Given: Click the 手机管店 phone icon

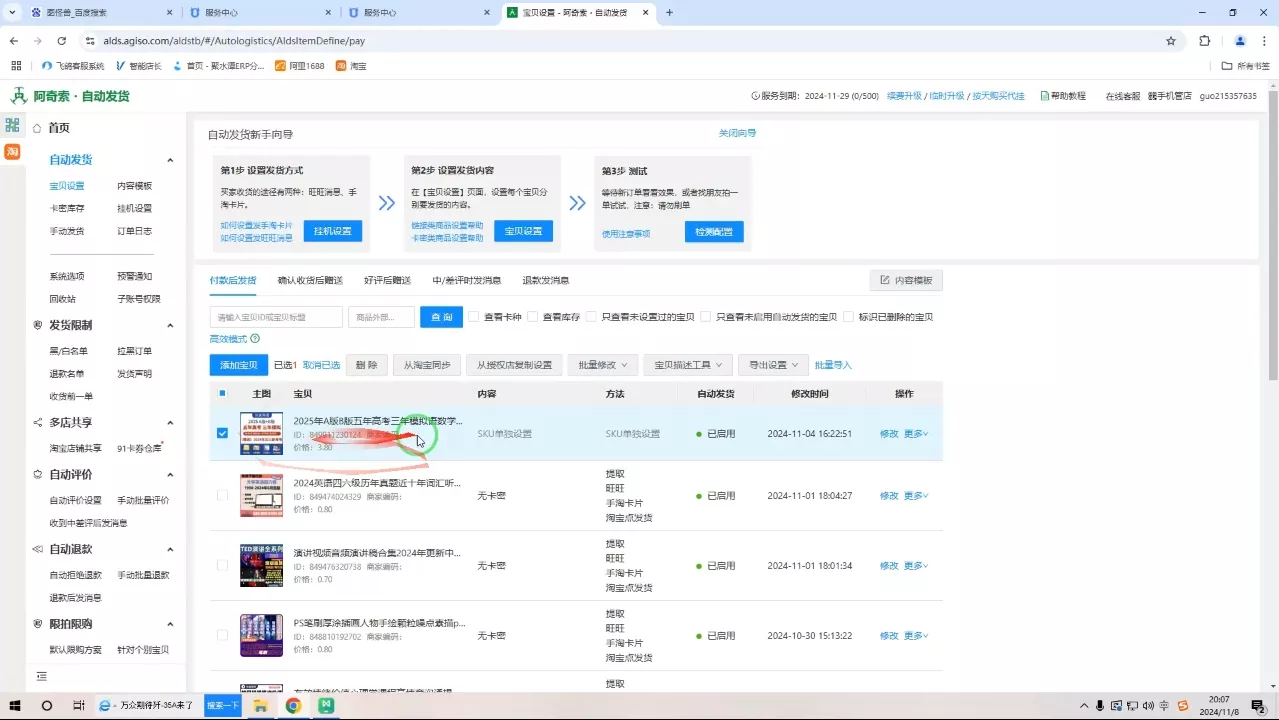Looking at the screenshot, I should point(1150,96).
